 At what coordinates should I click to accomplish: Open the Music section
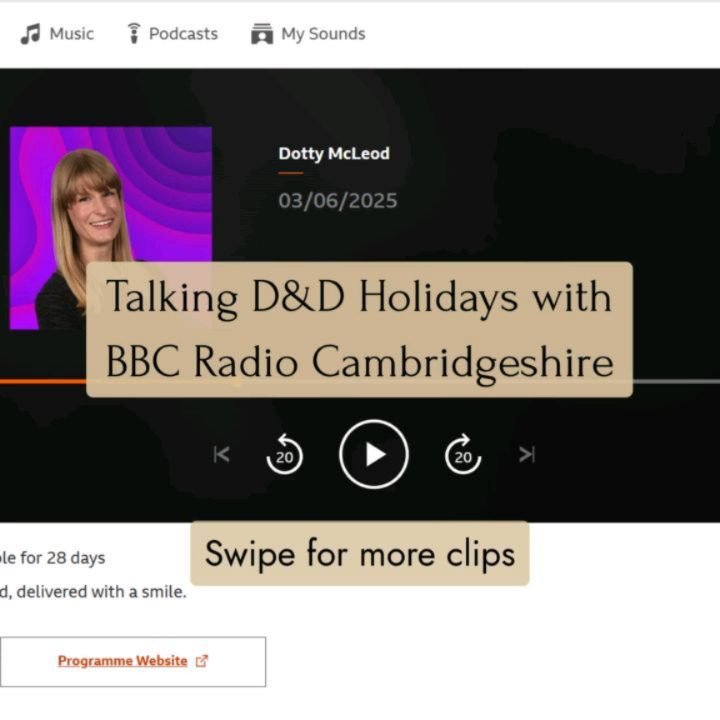pos(57,34)
